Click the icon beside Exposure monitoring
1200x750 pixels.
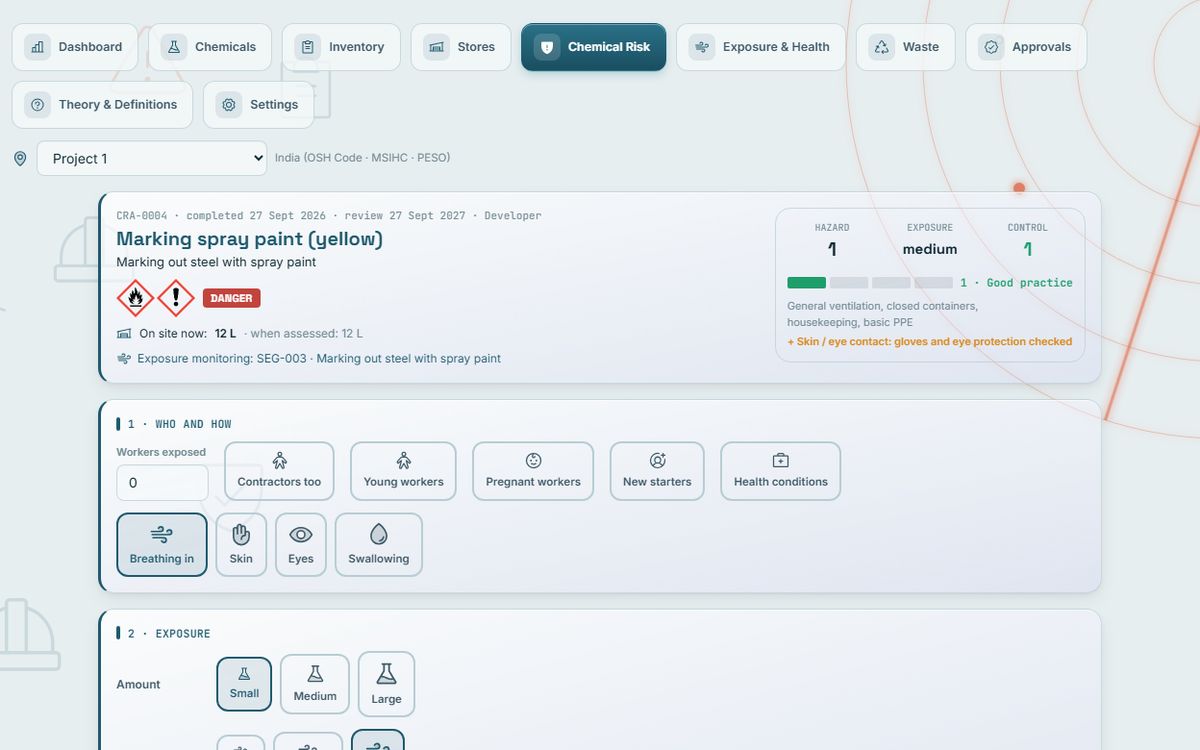[x=125, y=359]
